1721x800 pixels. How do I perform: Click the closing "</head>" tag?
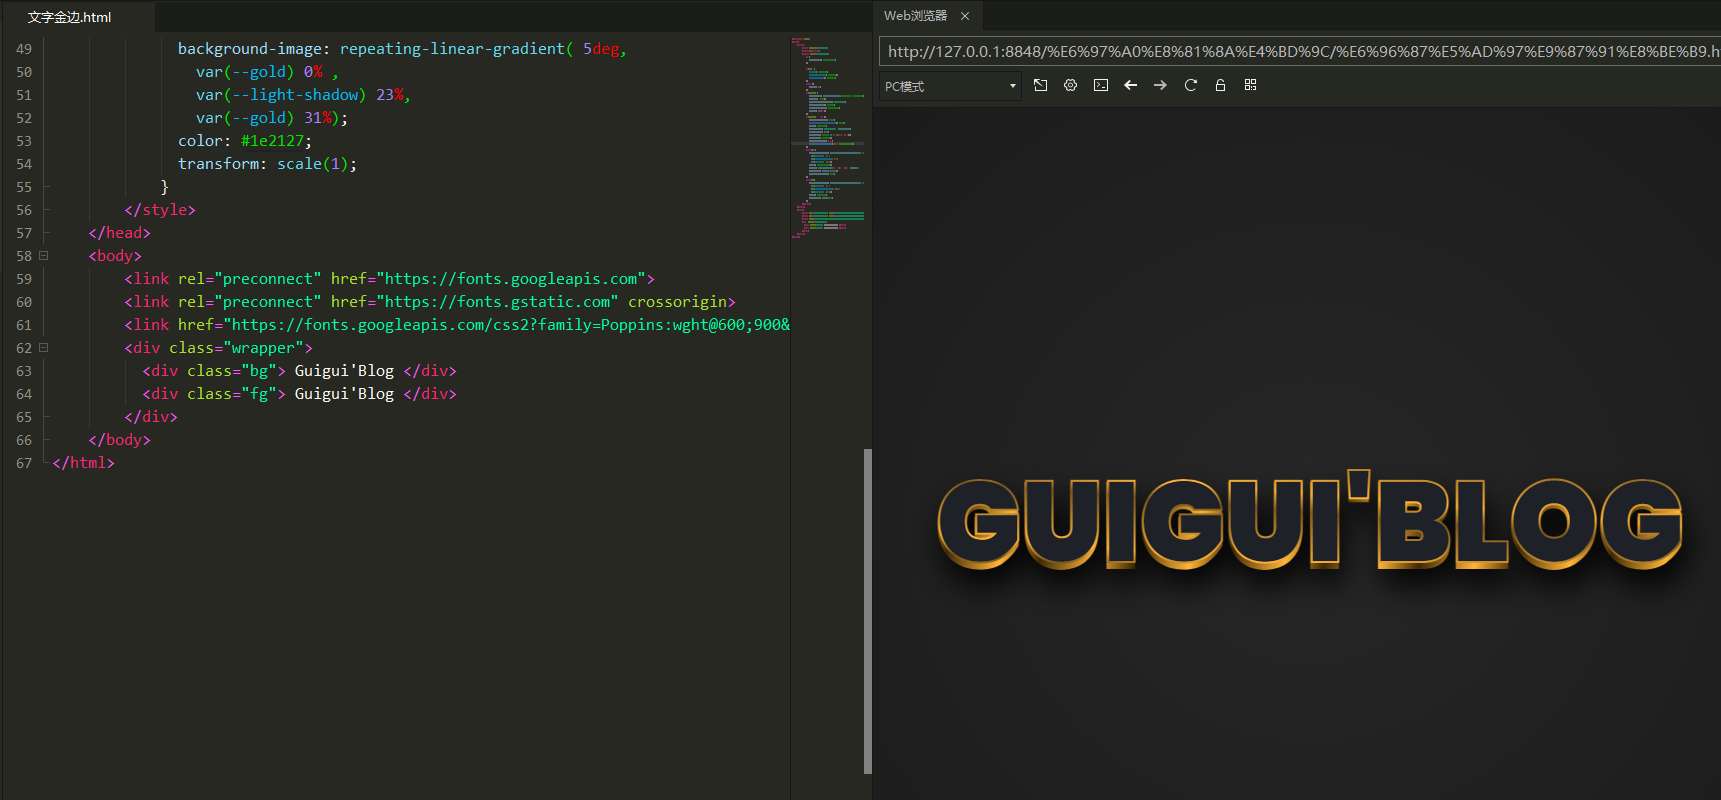[x=119, y=233]
